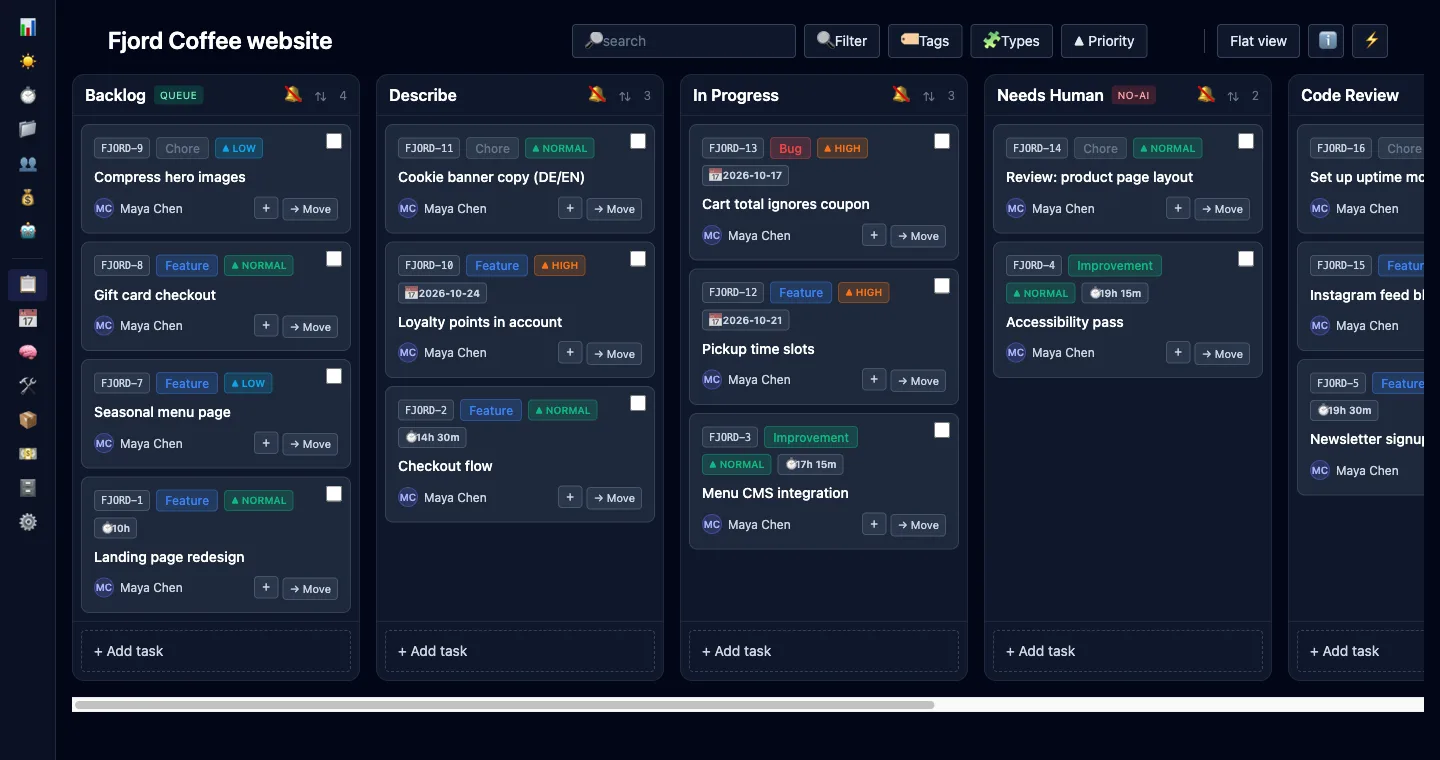Screen dimensions: 1440x760
Task: Click the plus button on Seasonal menu page
Action: [266, 443]
